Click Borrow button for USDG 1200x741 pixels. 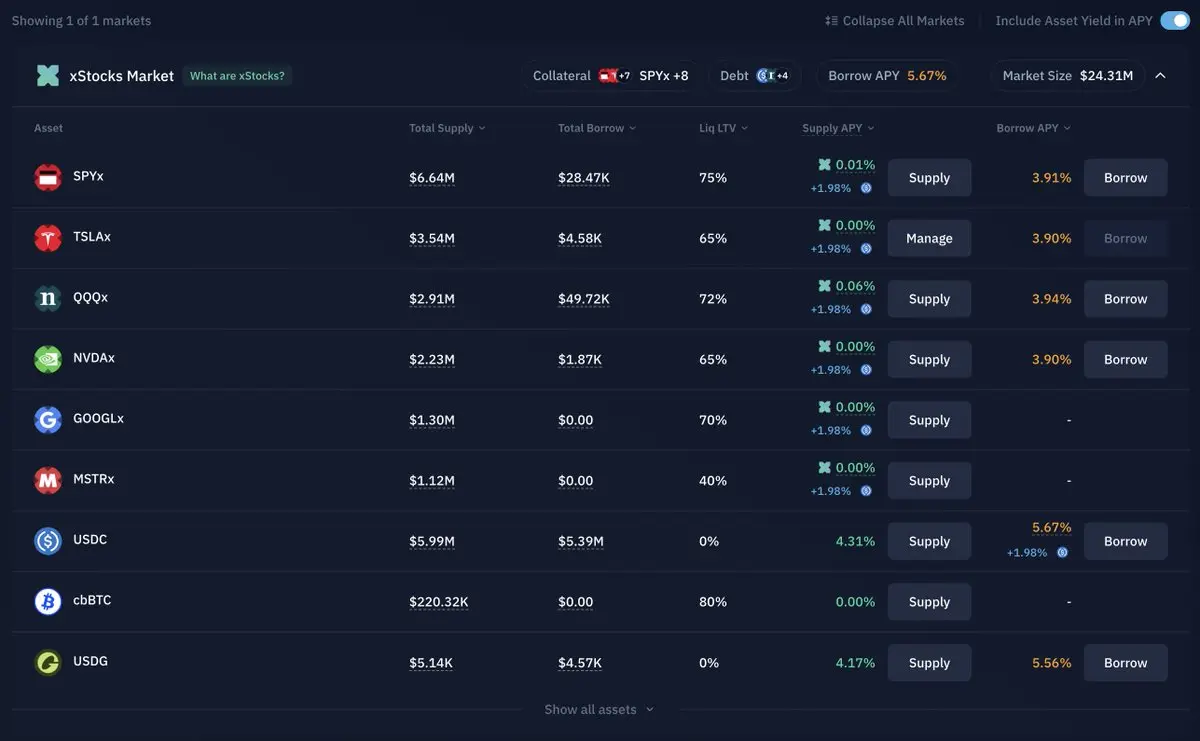pos(1125,663)
